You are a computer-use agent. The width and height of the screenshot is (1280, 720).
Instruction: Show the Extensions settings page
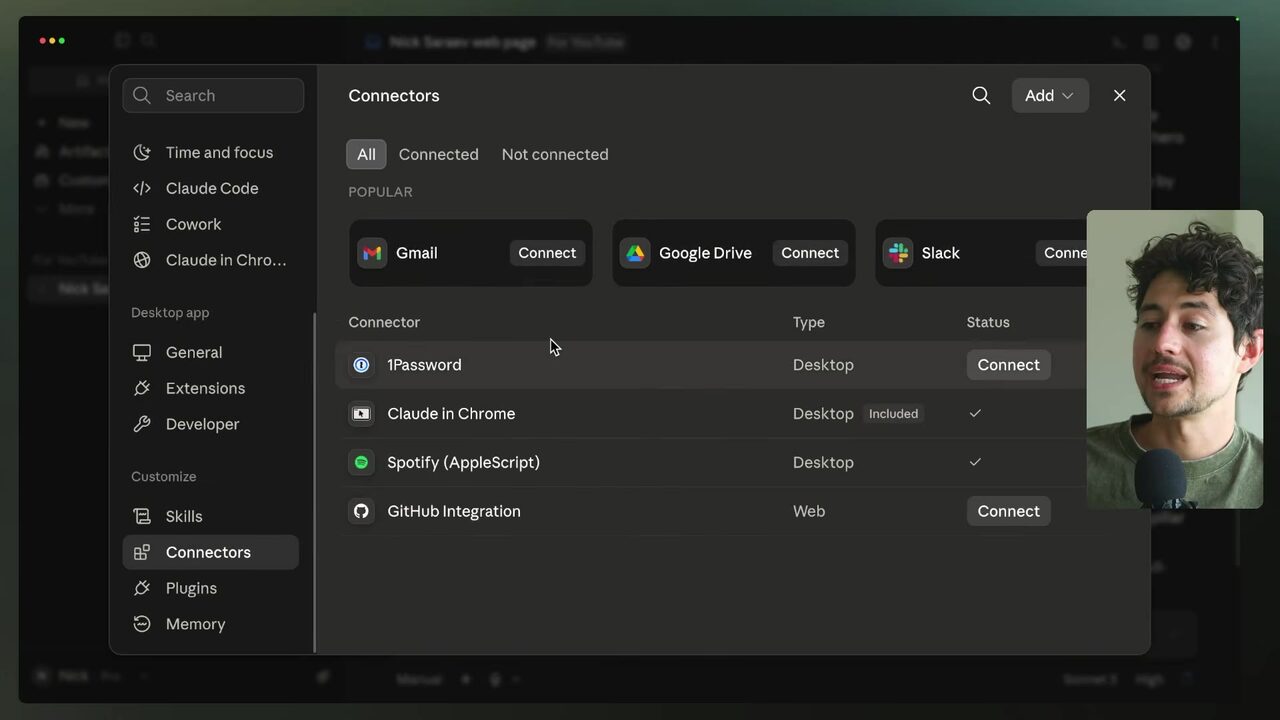210,388
